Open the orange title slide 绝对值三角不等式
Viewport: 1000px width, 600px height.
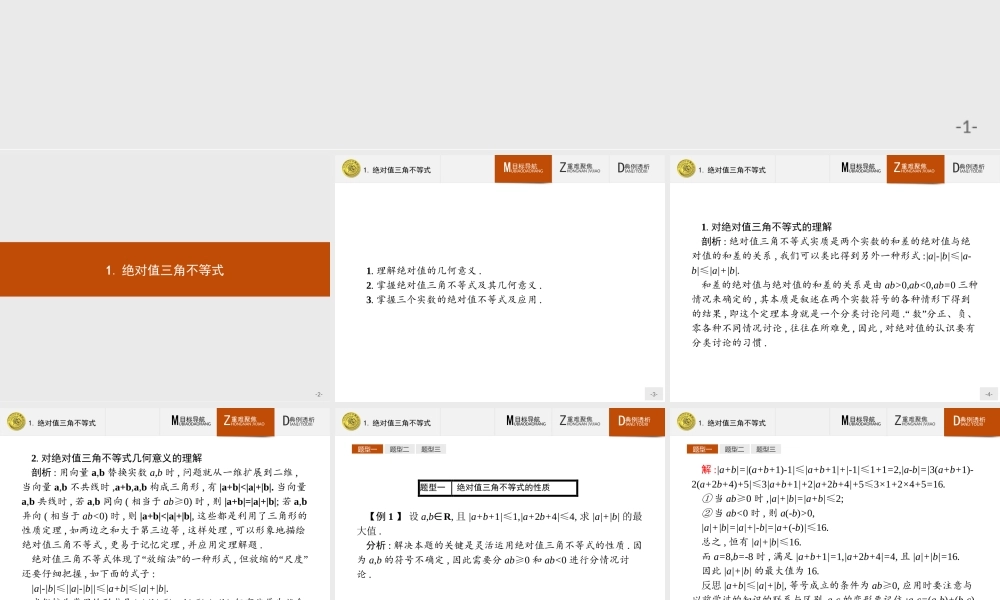click(x=165, y=270)
